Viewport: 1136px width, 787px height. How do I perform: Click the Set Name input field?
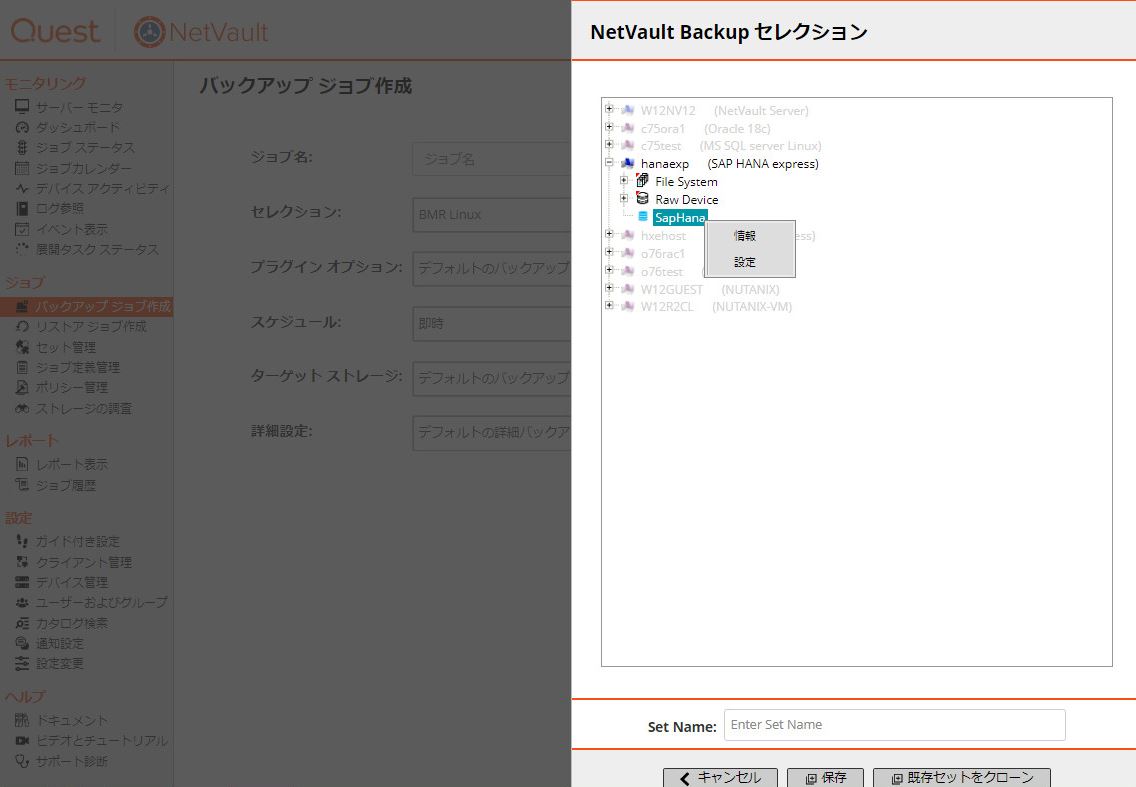pyautogui.click(x=895, y=725)
